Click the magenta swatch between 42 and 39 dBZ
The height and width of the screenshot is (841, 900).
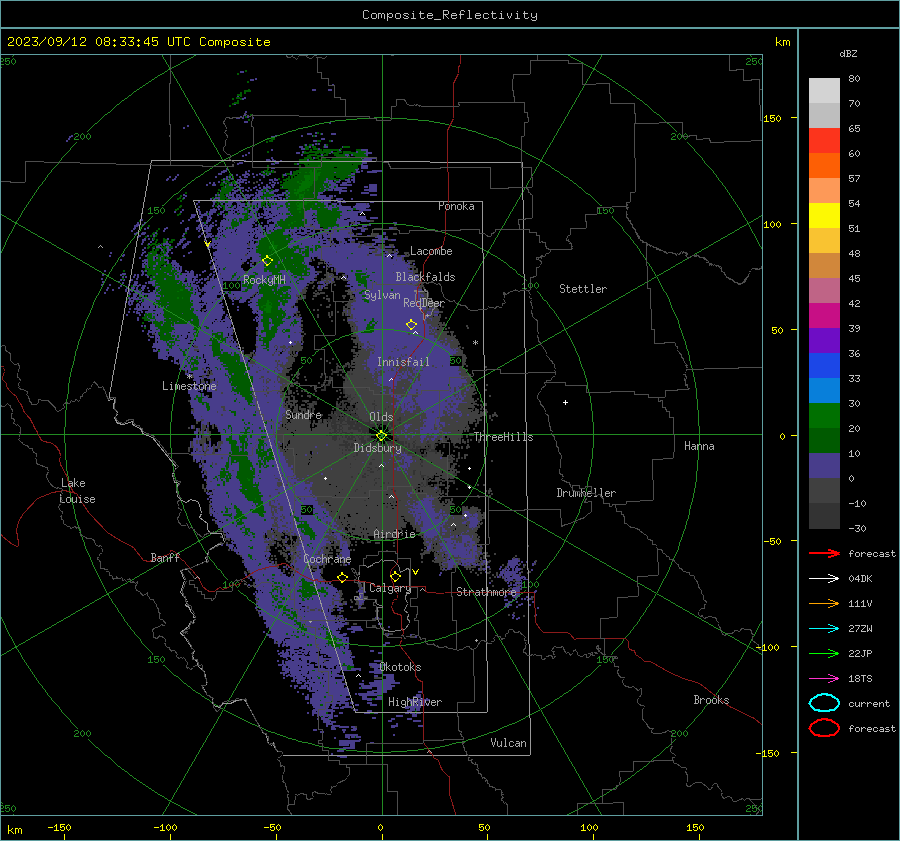pyautogui.click(x=824, y=316)
